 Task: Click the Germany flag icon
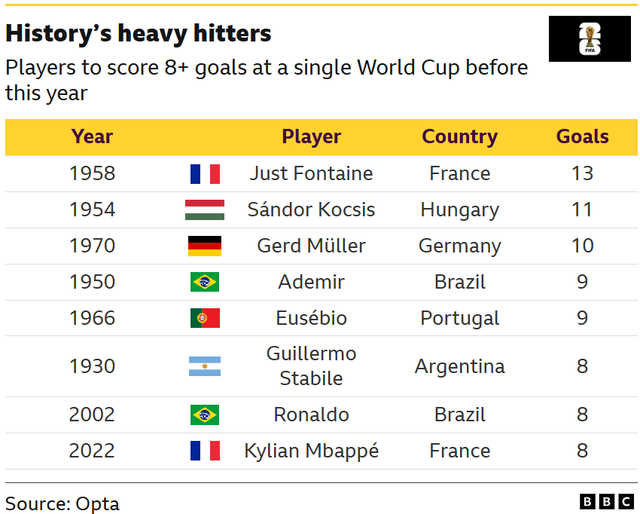coord(204,246)
